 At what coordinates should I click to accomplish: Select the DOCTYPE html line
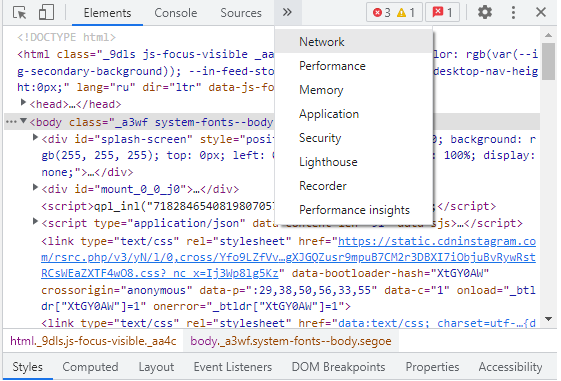click(67, 37)
